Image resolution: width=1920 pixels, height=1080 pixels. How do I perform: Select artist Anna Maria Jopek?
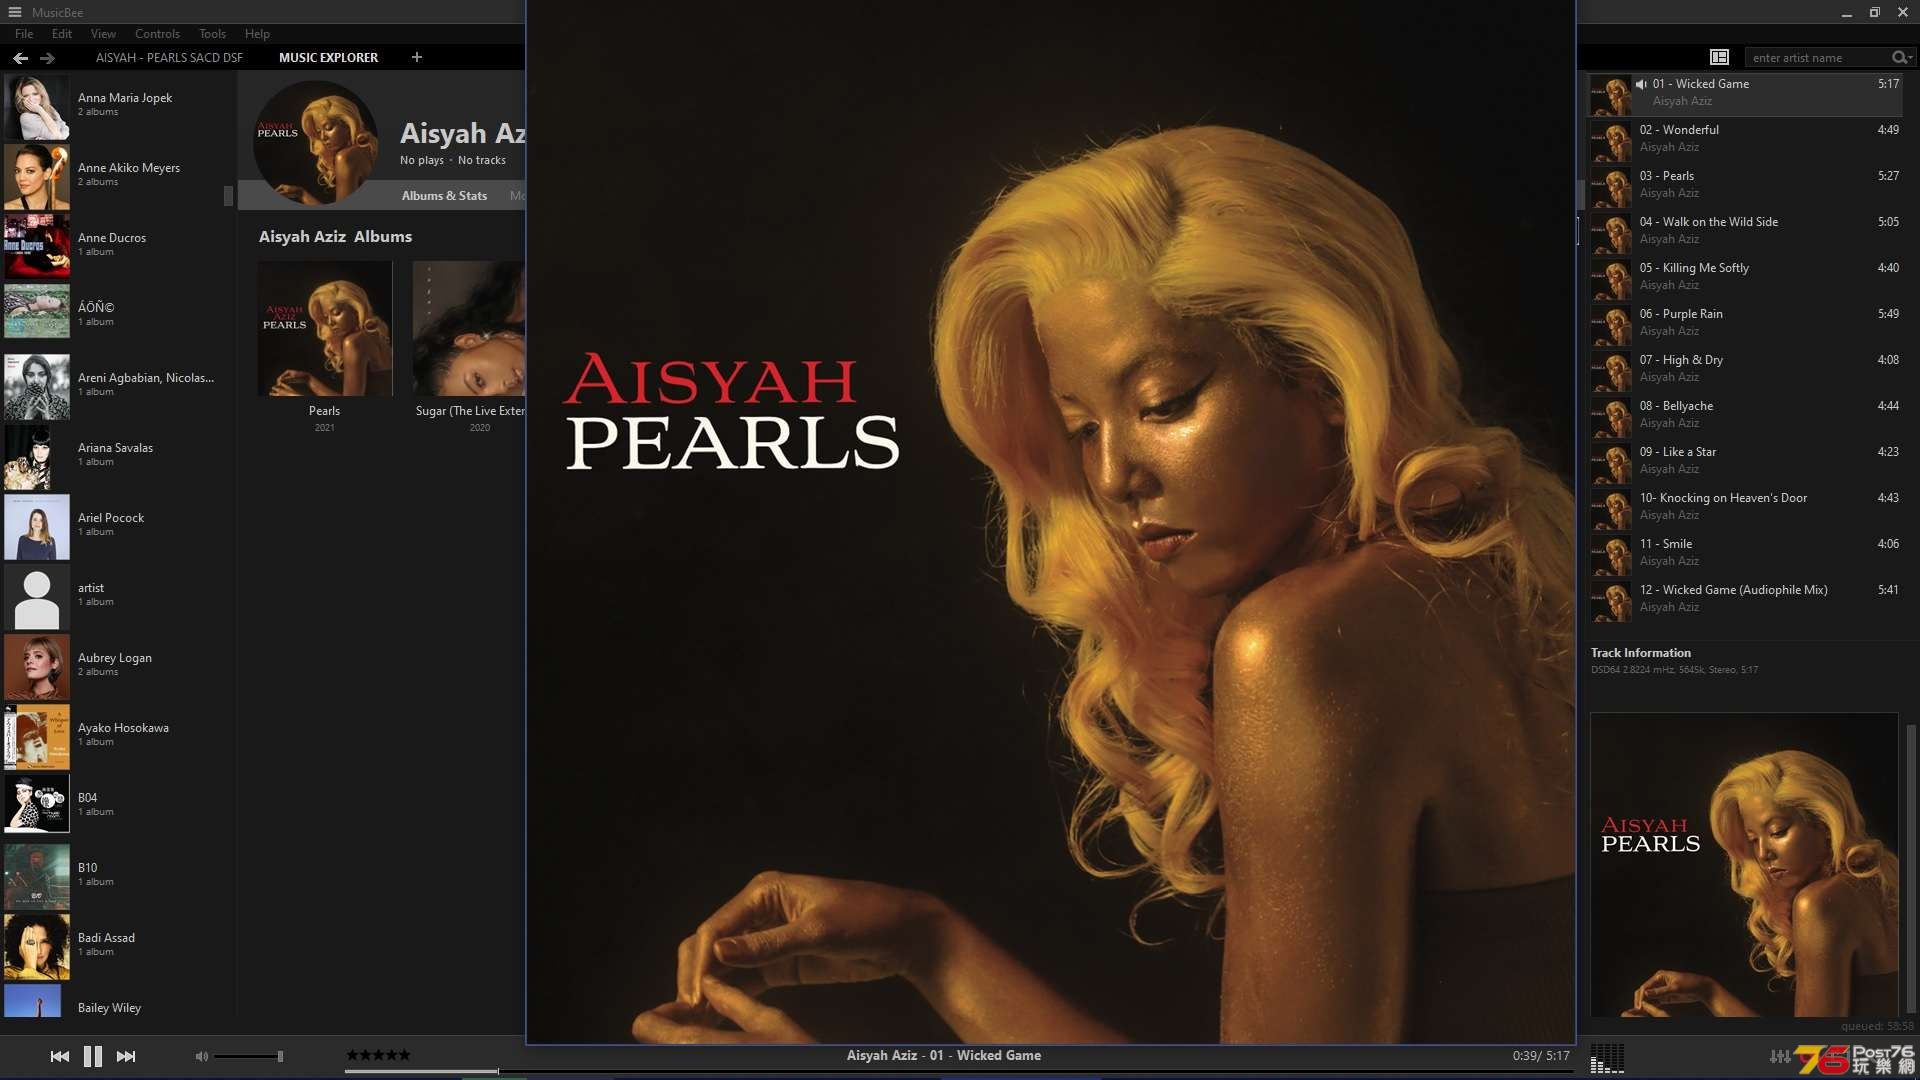(118, 105)
